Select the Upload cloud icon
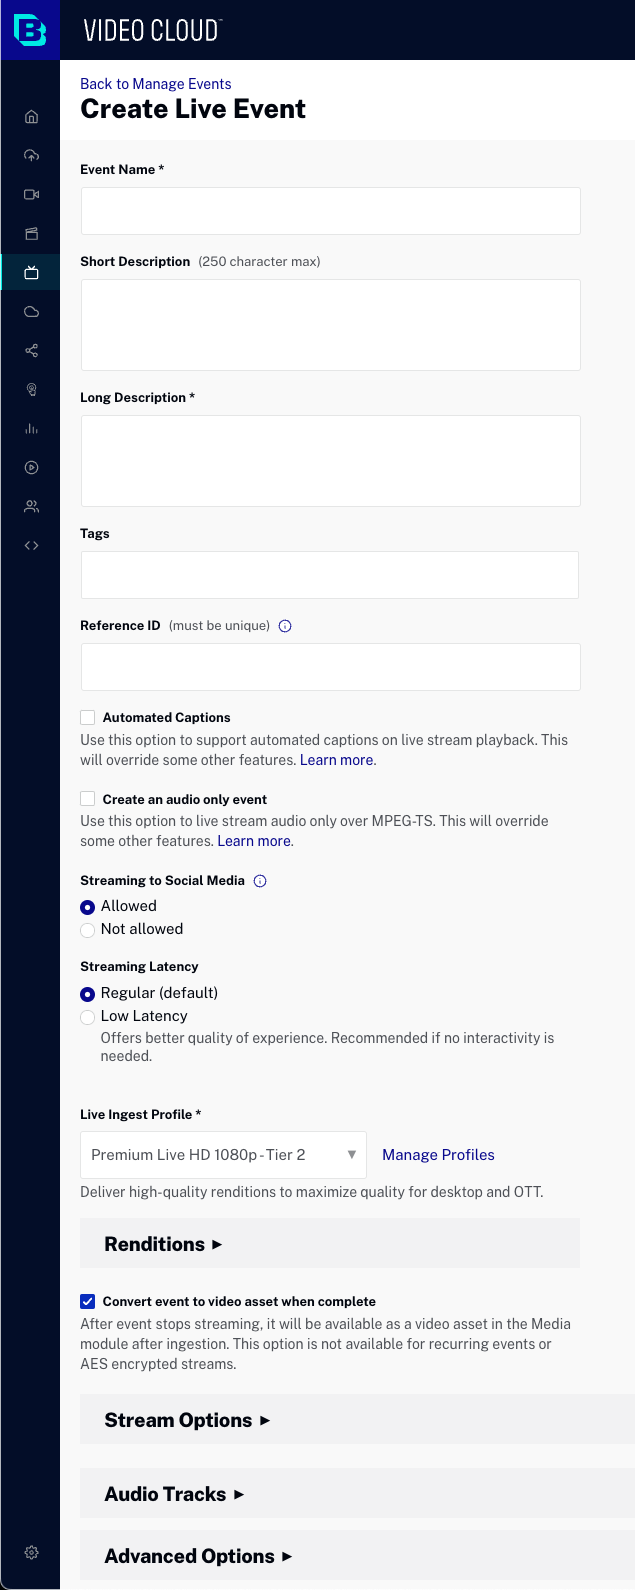 30,155
